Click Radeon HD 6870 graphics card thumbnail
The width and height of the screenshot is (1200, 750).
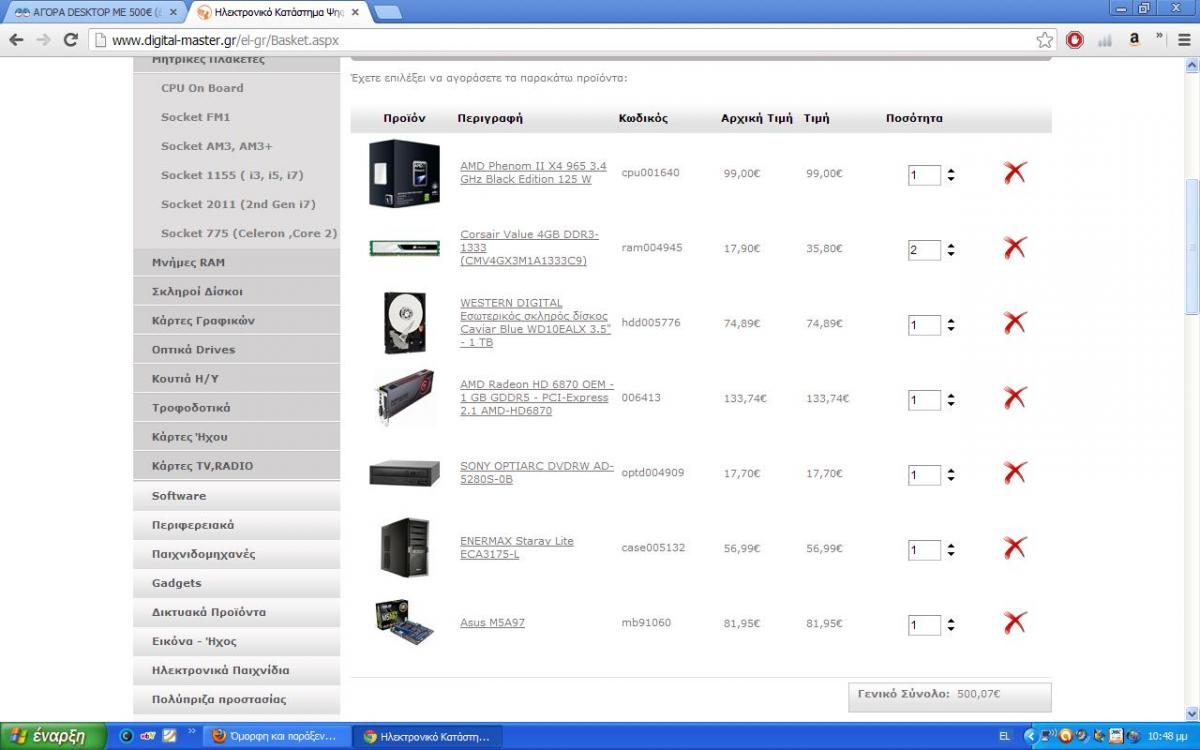[x=404, y=398]
